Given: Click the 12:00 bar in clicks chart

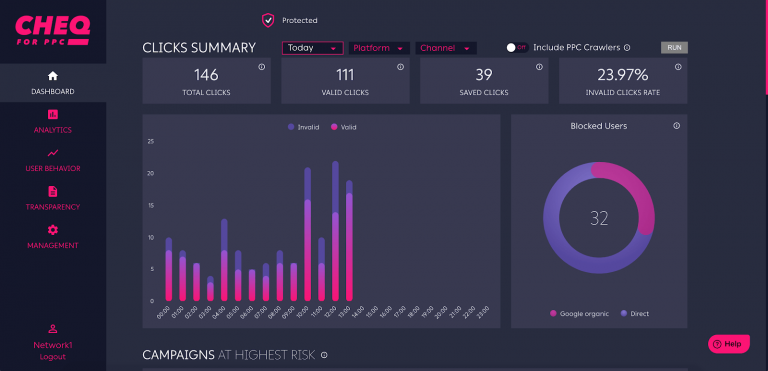Looking at the screenshot, I should 336,231.
